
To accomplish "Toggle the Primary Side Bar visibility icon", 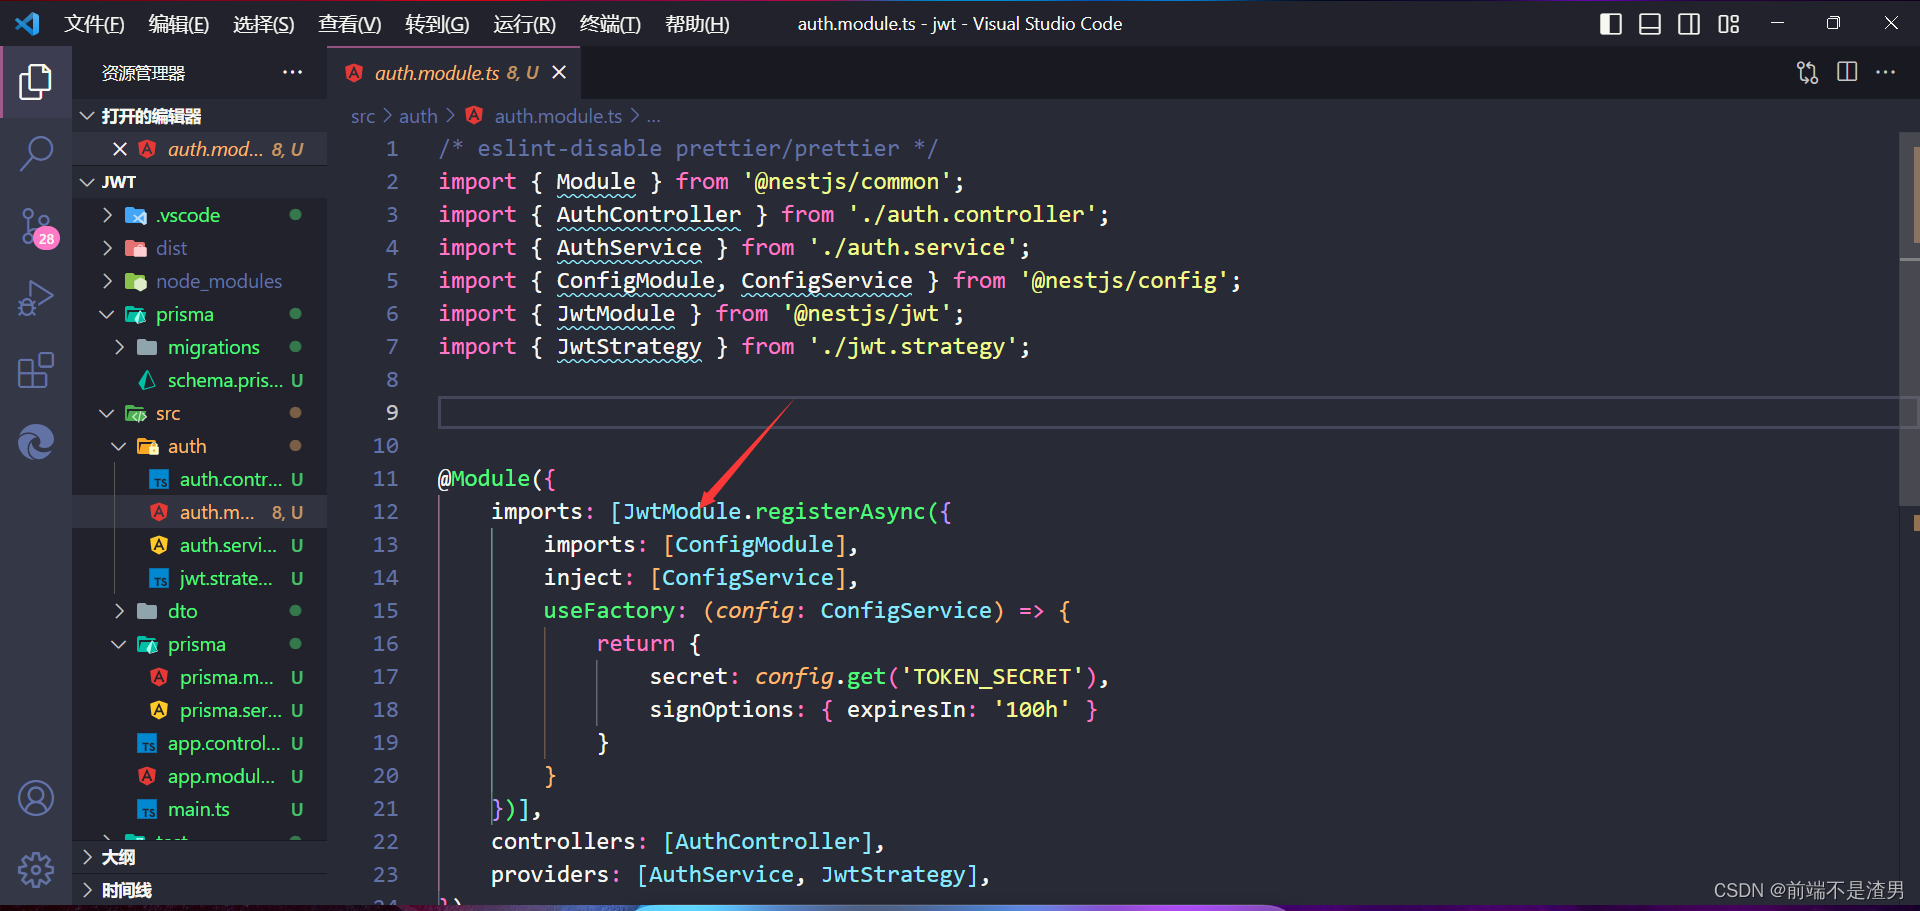I will [x=1610, y=23].
